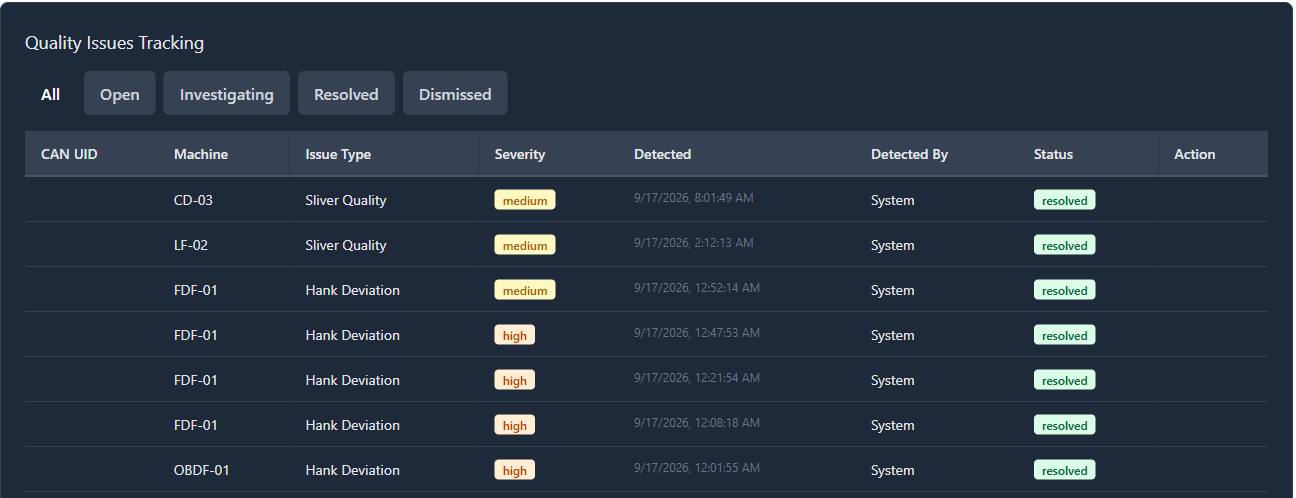Click the high severity badge for OBDF-01
This screenshot has height=498, width=1296.
click(515, 470)
